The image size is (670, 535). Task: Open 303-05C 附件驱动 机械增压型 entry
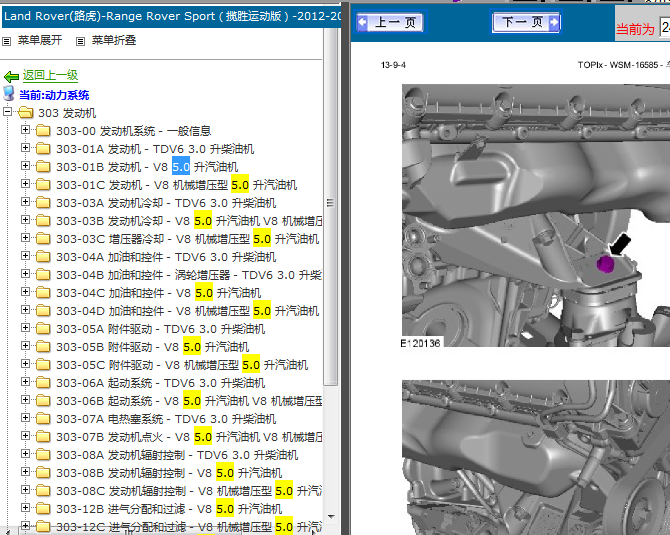point(182,365)
